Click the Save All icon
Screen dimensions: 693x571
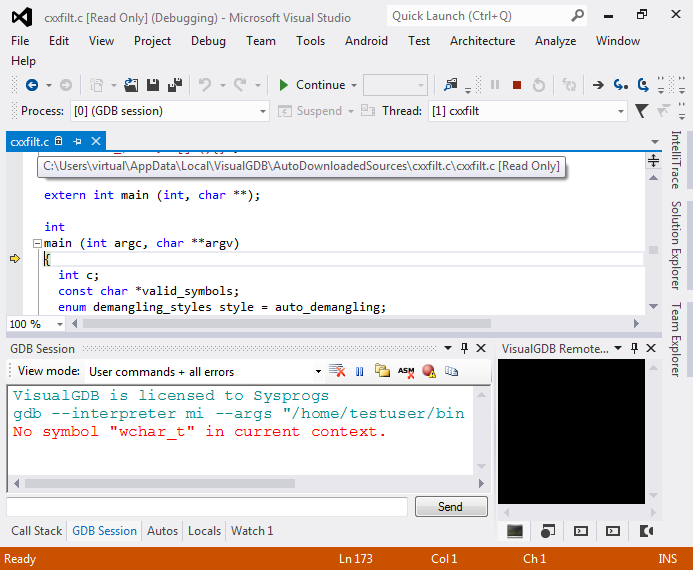click(x=175, y=85)
